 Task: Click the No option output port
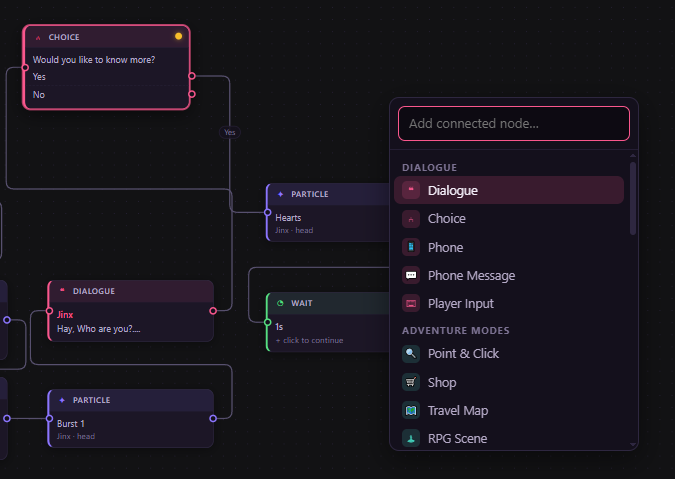(192, 94)
